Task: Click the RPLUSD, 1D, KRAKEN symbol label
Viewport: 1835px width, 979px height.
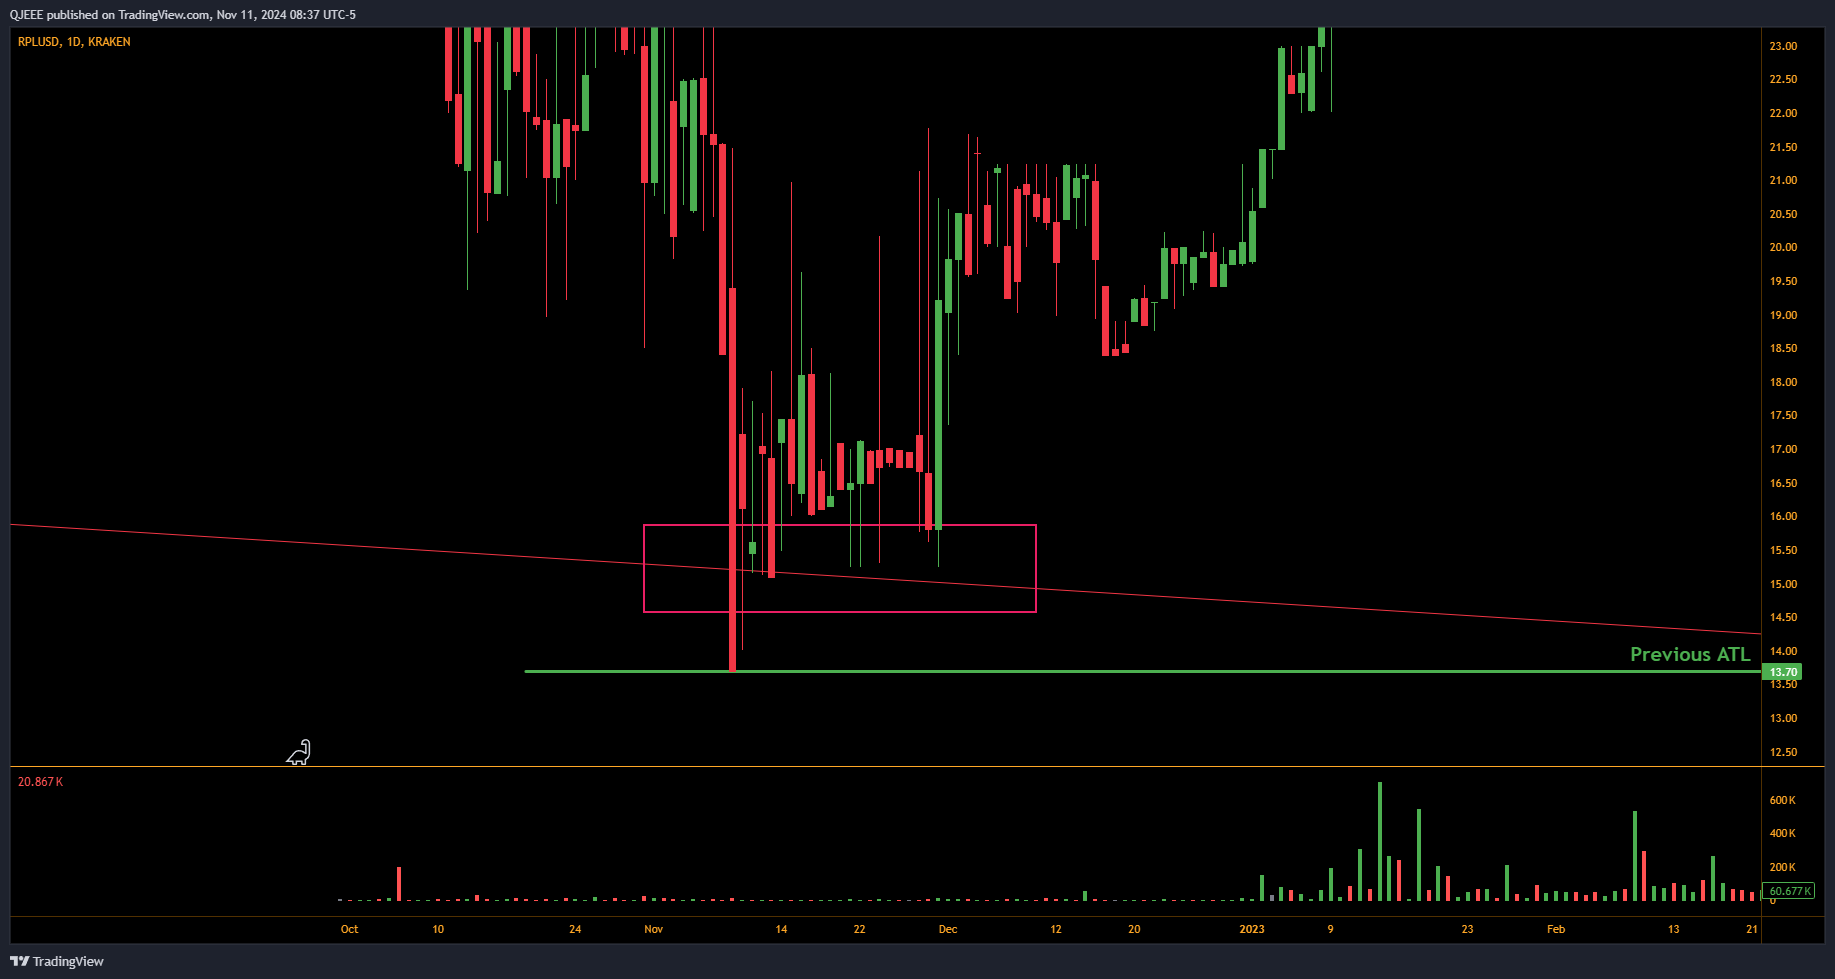Action: point(74,42)
